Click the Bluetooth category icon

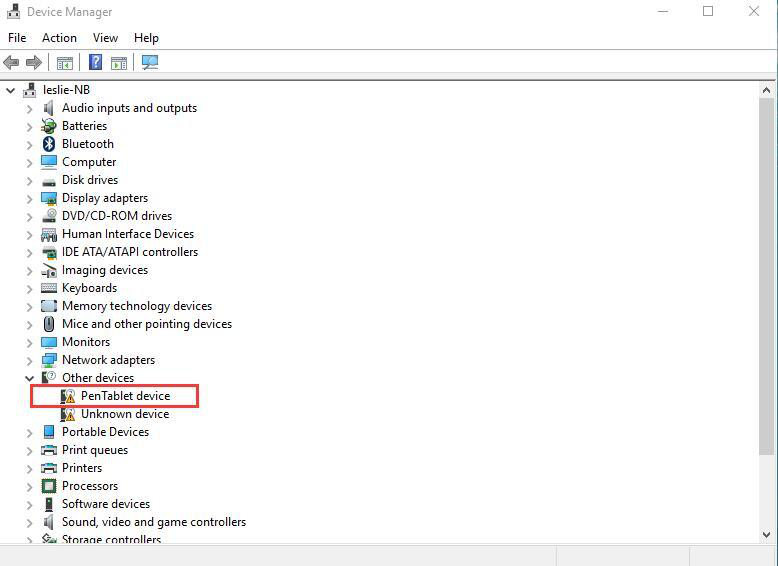[49, 144]
